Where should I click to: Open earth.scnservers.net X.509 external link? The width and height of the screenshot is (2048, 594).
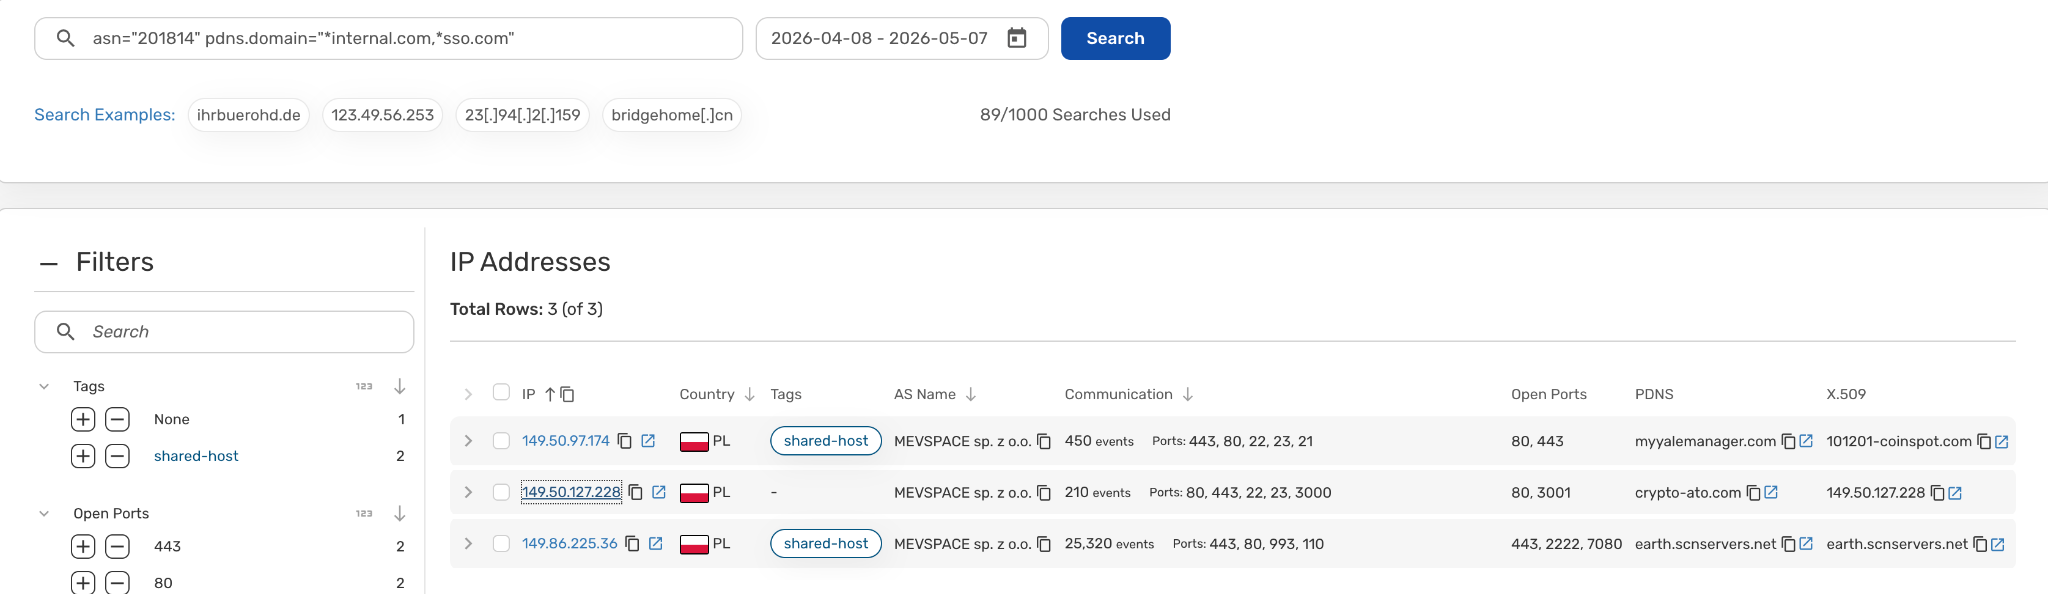[1998, 544]
